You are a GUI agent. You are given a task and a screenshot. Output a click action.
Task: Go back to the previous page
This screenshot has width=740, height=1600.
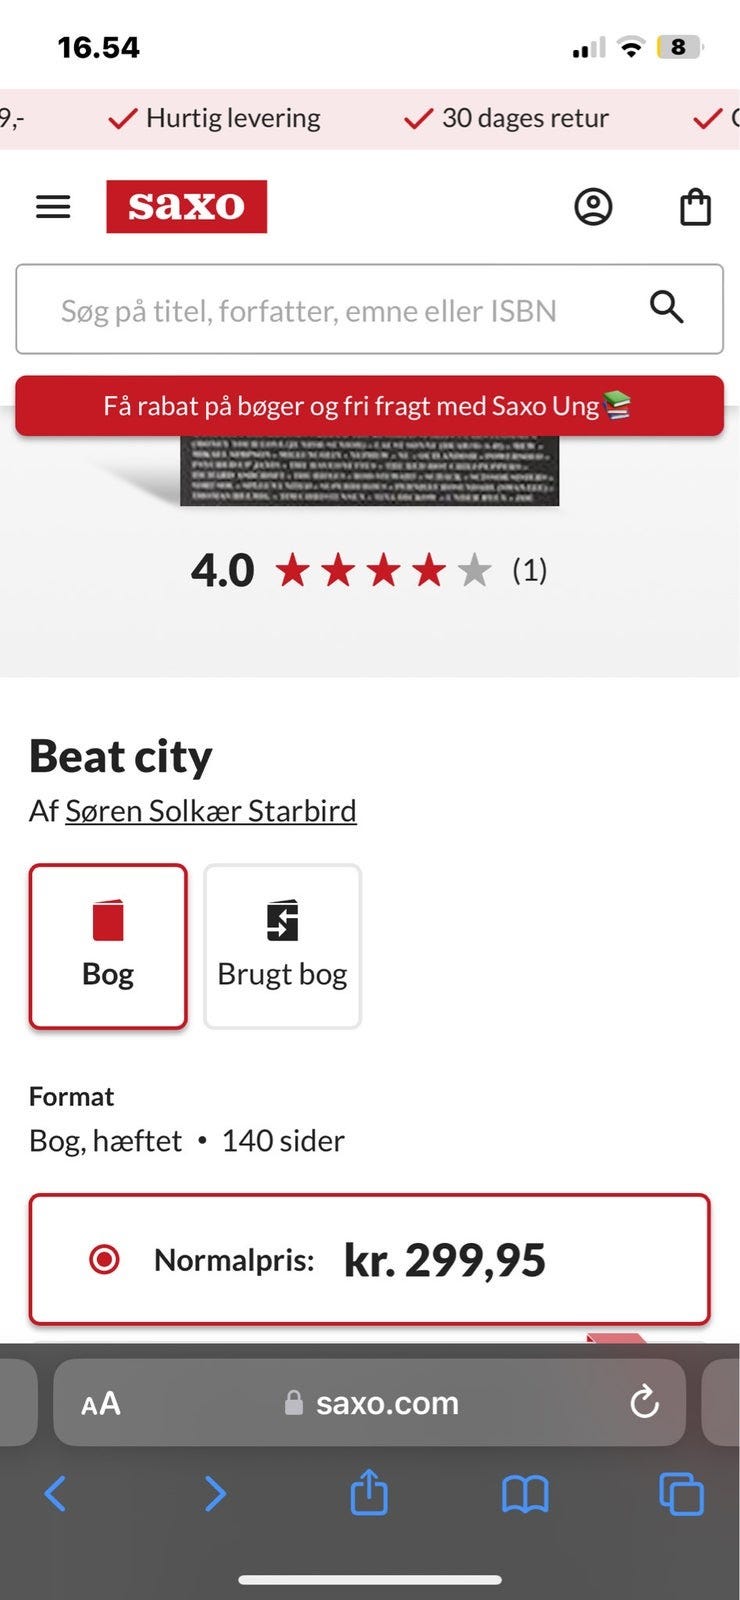click(x=56, y=1494)
